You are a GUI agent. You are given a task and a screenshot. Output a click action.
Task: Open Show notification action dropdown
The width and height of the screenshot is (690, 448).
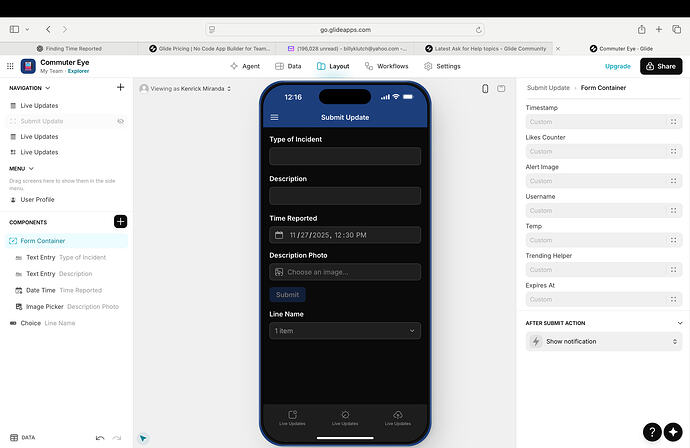tap(603, 342)
